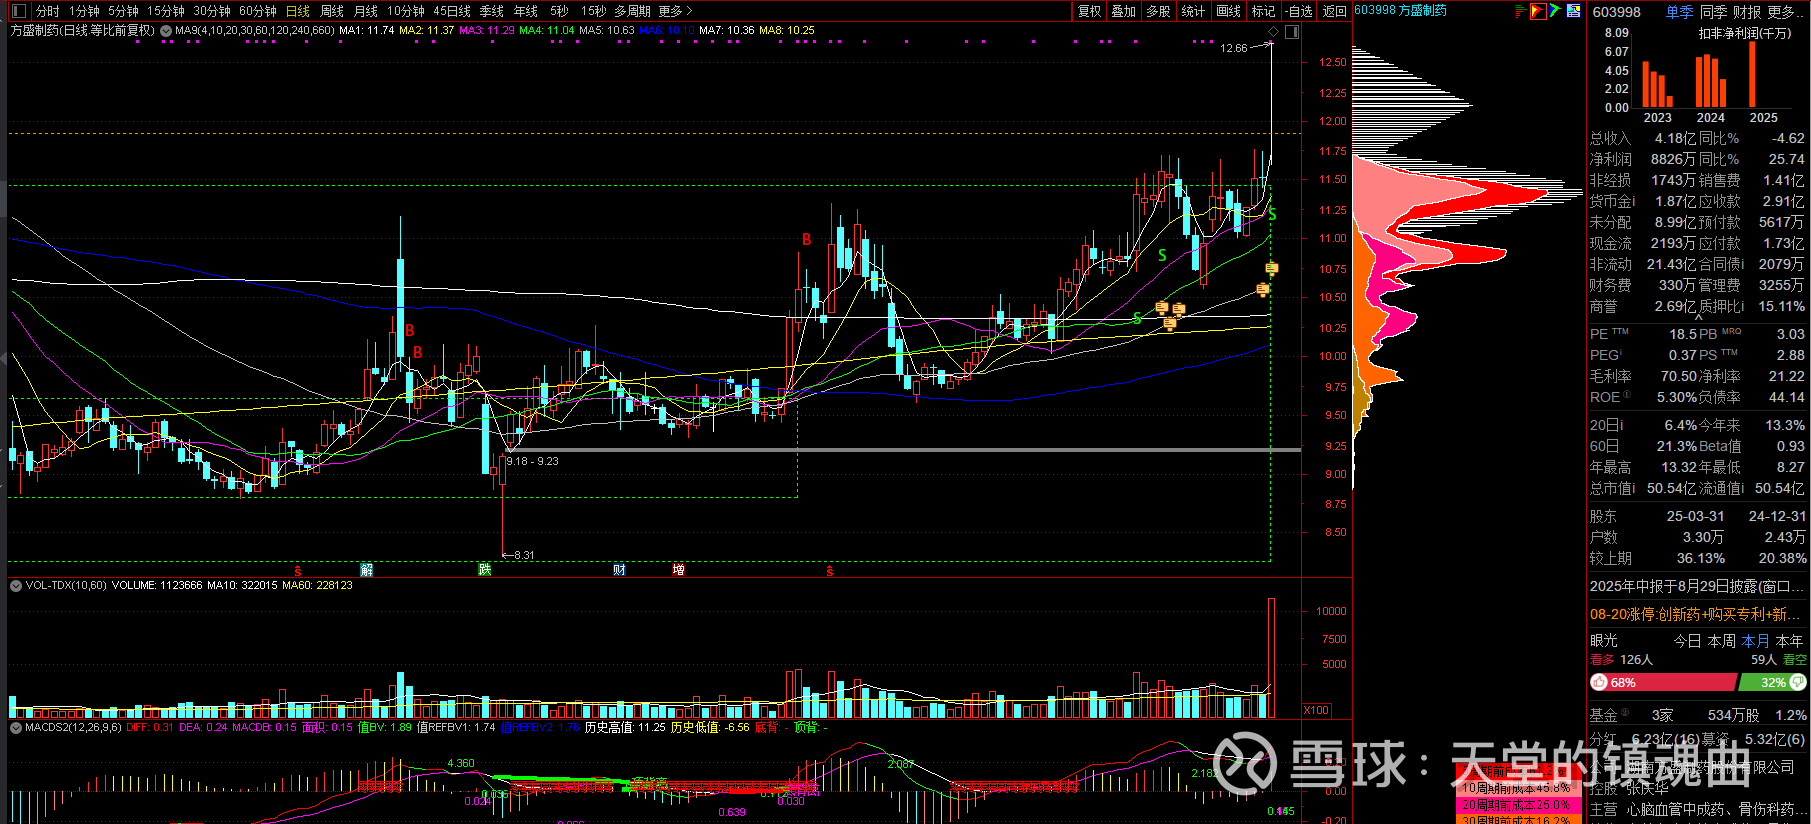Click the 68% bullish bar
This screenshot has width=1811, height=824.
click(x=1663, y=682)
